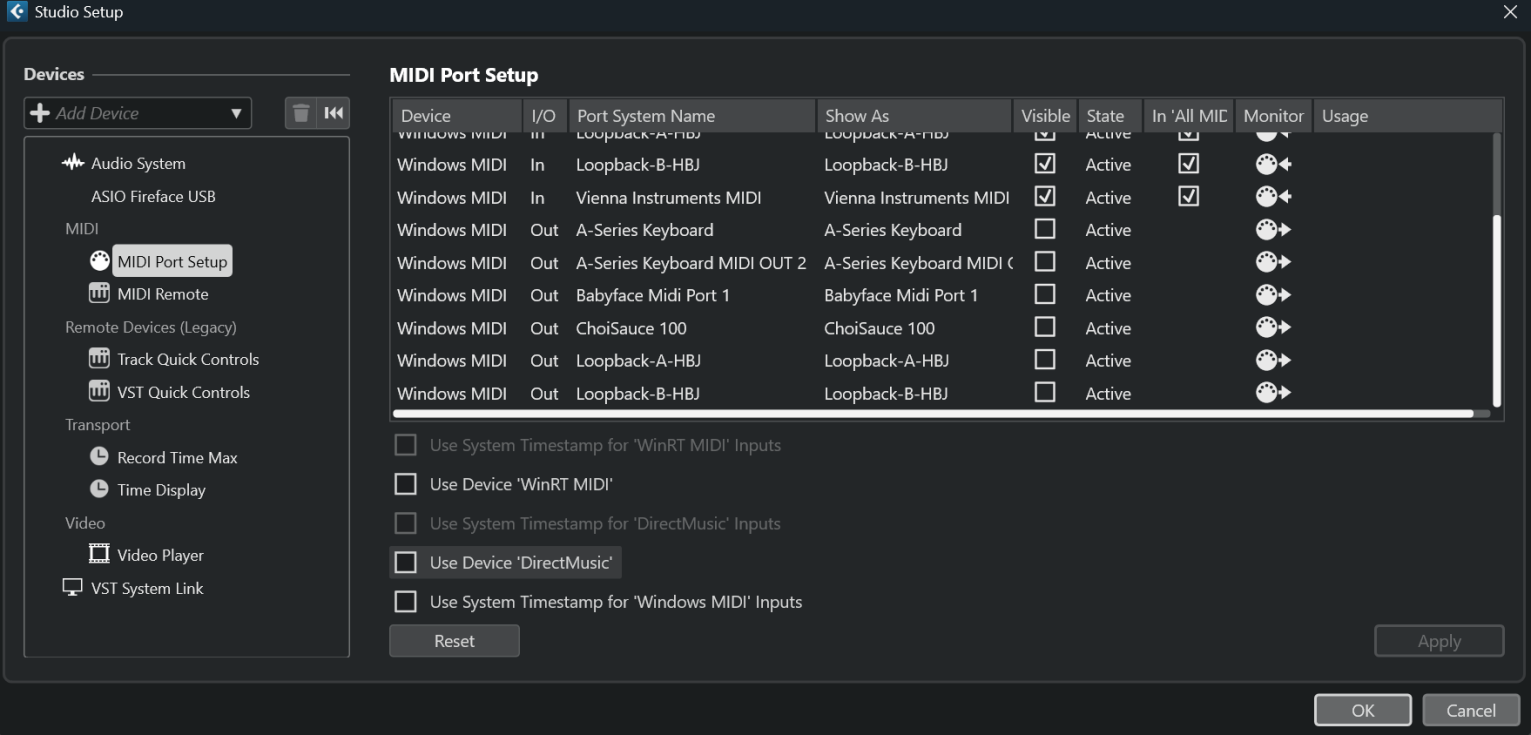Uncheck Visible for Vienna Instruments MIDI

1045,196
